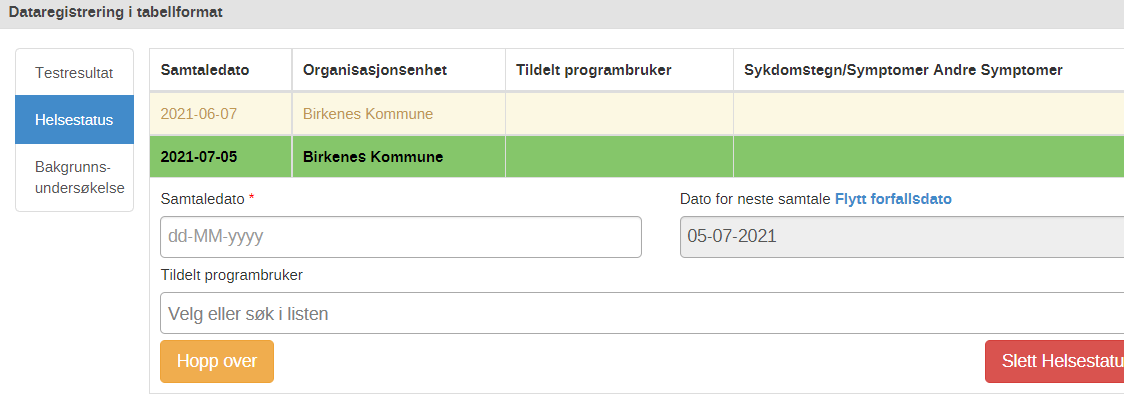1124x406 pixels.
Task: Click the Hopp over button
Action: click(x=216, y=362)
